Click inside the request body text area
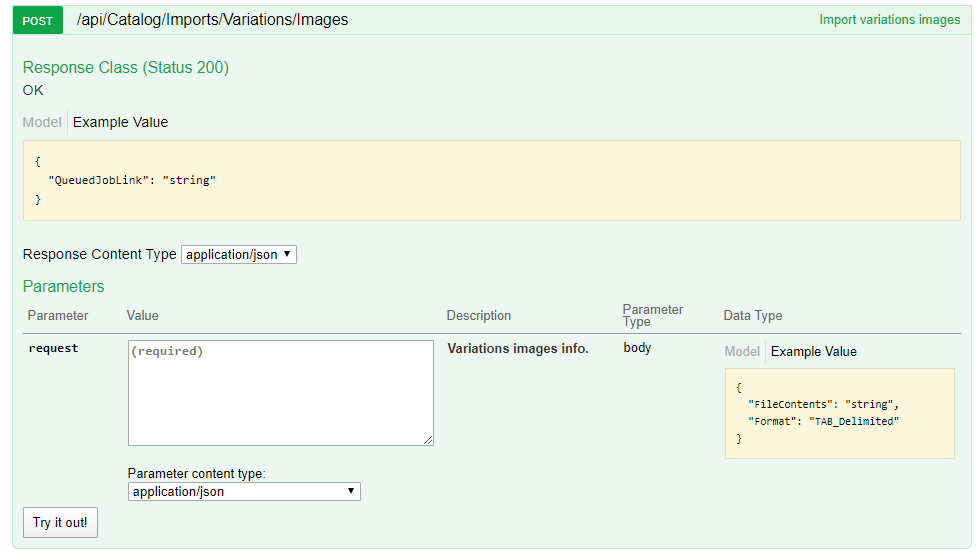Screen dimensions: 978x553 tap(281, 393)
